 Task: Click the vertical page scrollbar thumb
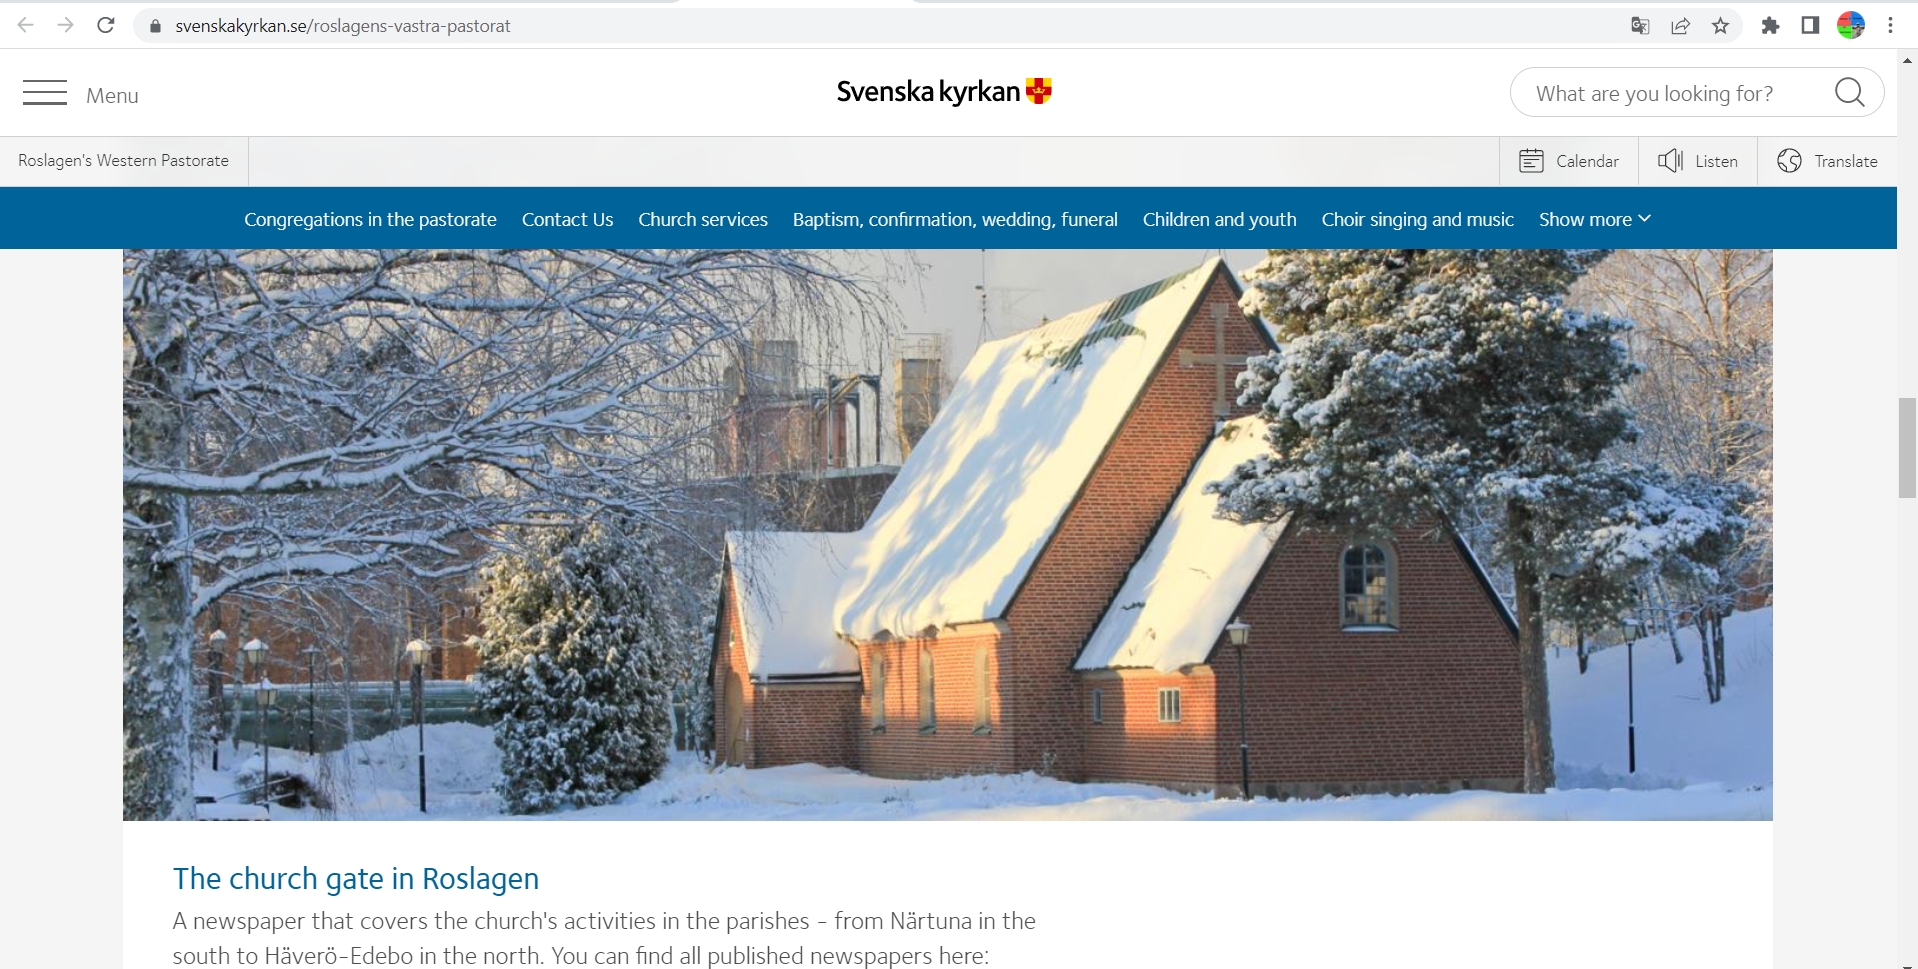pyautogui.click(x=1907, y=447)
